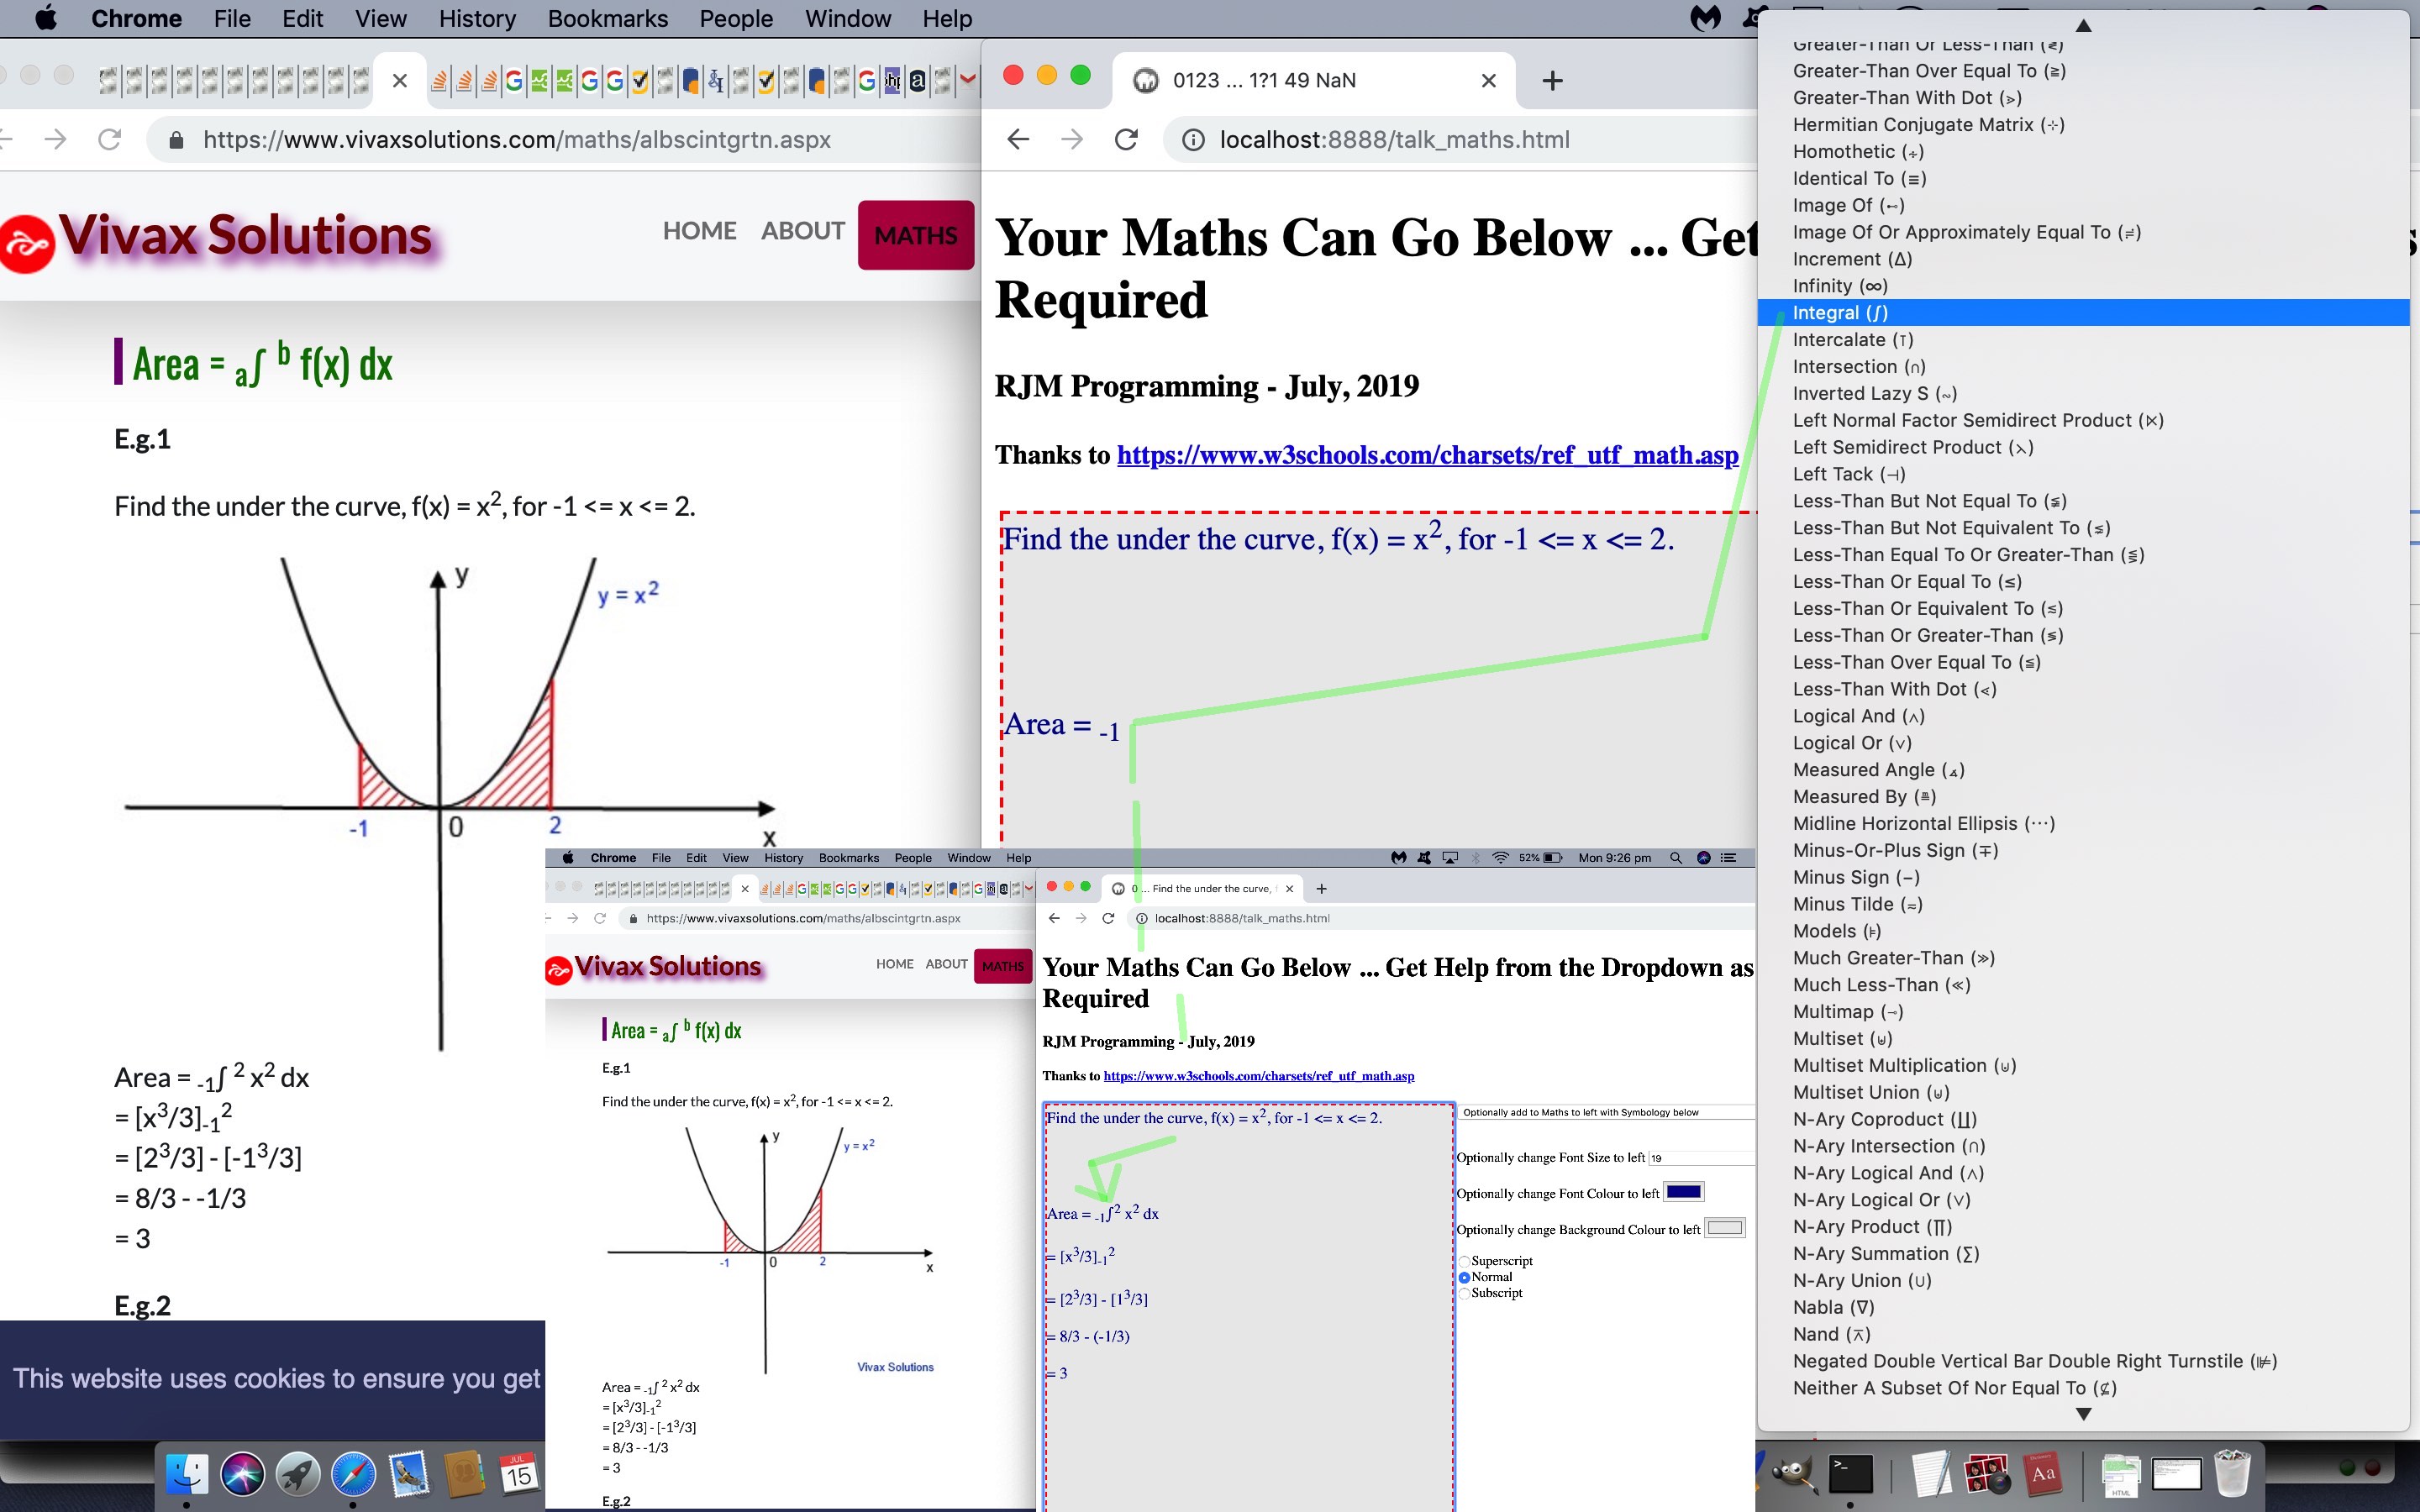Choose 'Increment (∆)' option
2420x1512 pixels.
click(x=2083, y=260)
